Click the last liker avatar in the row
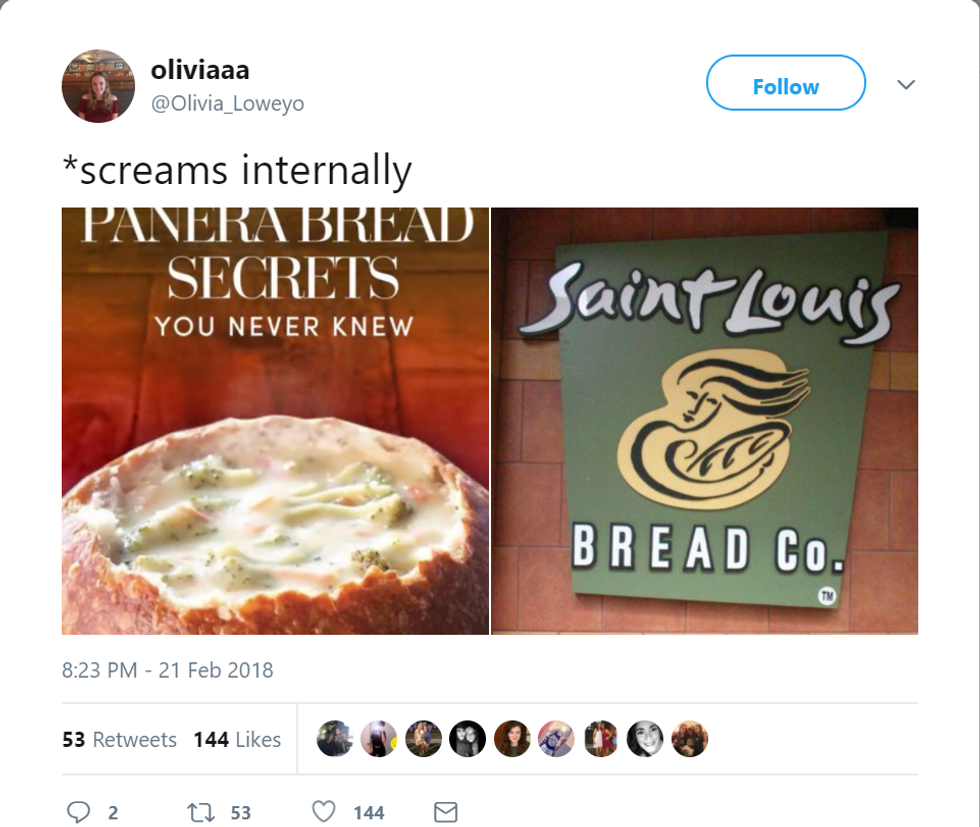Viewport: 980px width, 827px height. coord(690,739)
